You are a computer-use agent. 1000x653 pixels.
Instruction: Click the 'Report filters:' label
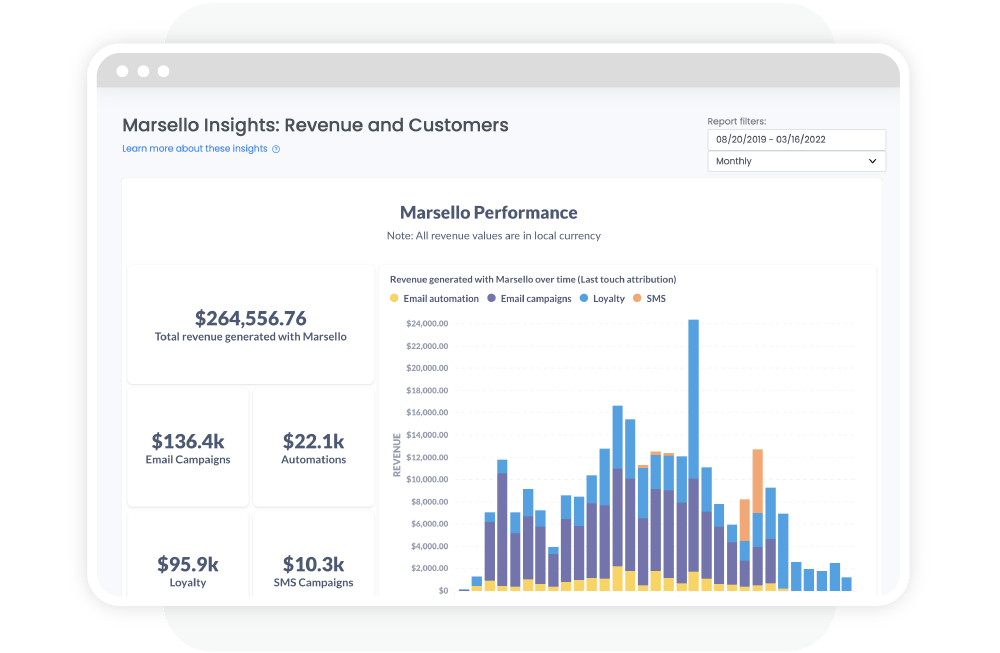[x=737, y=121]
